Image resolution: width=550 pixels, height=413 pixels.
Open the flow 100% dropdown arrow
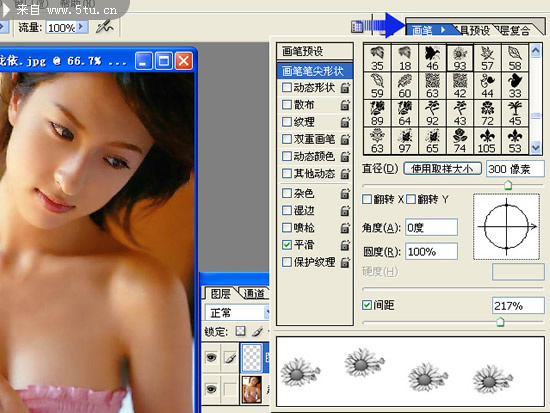pyautogui.click(x=81, y=27)
